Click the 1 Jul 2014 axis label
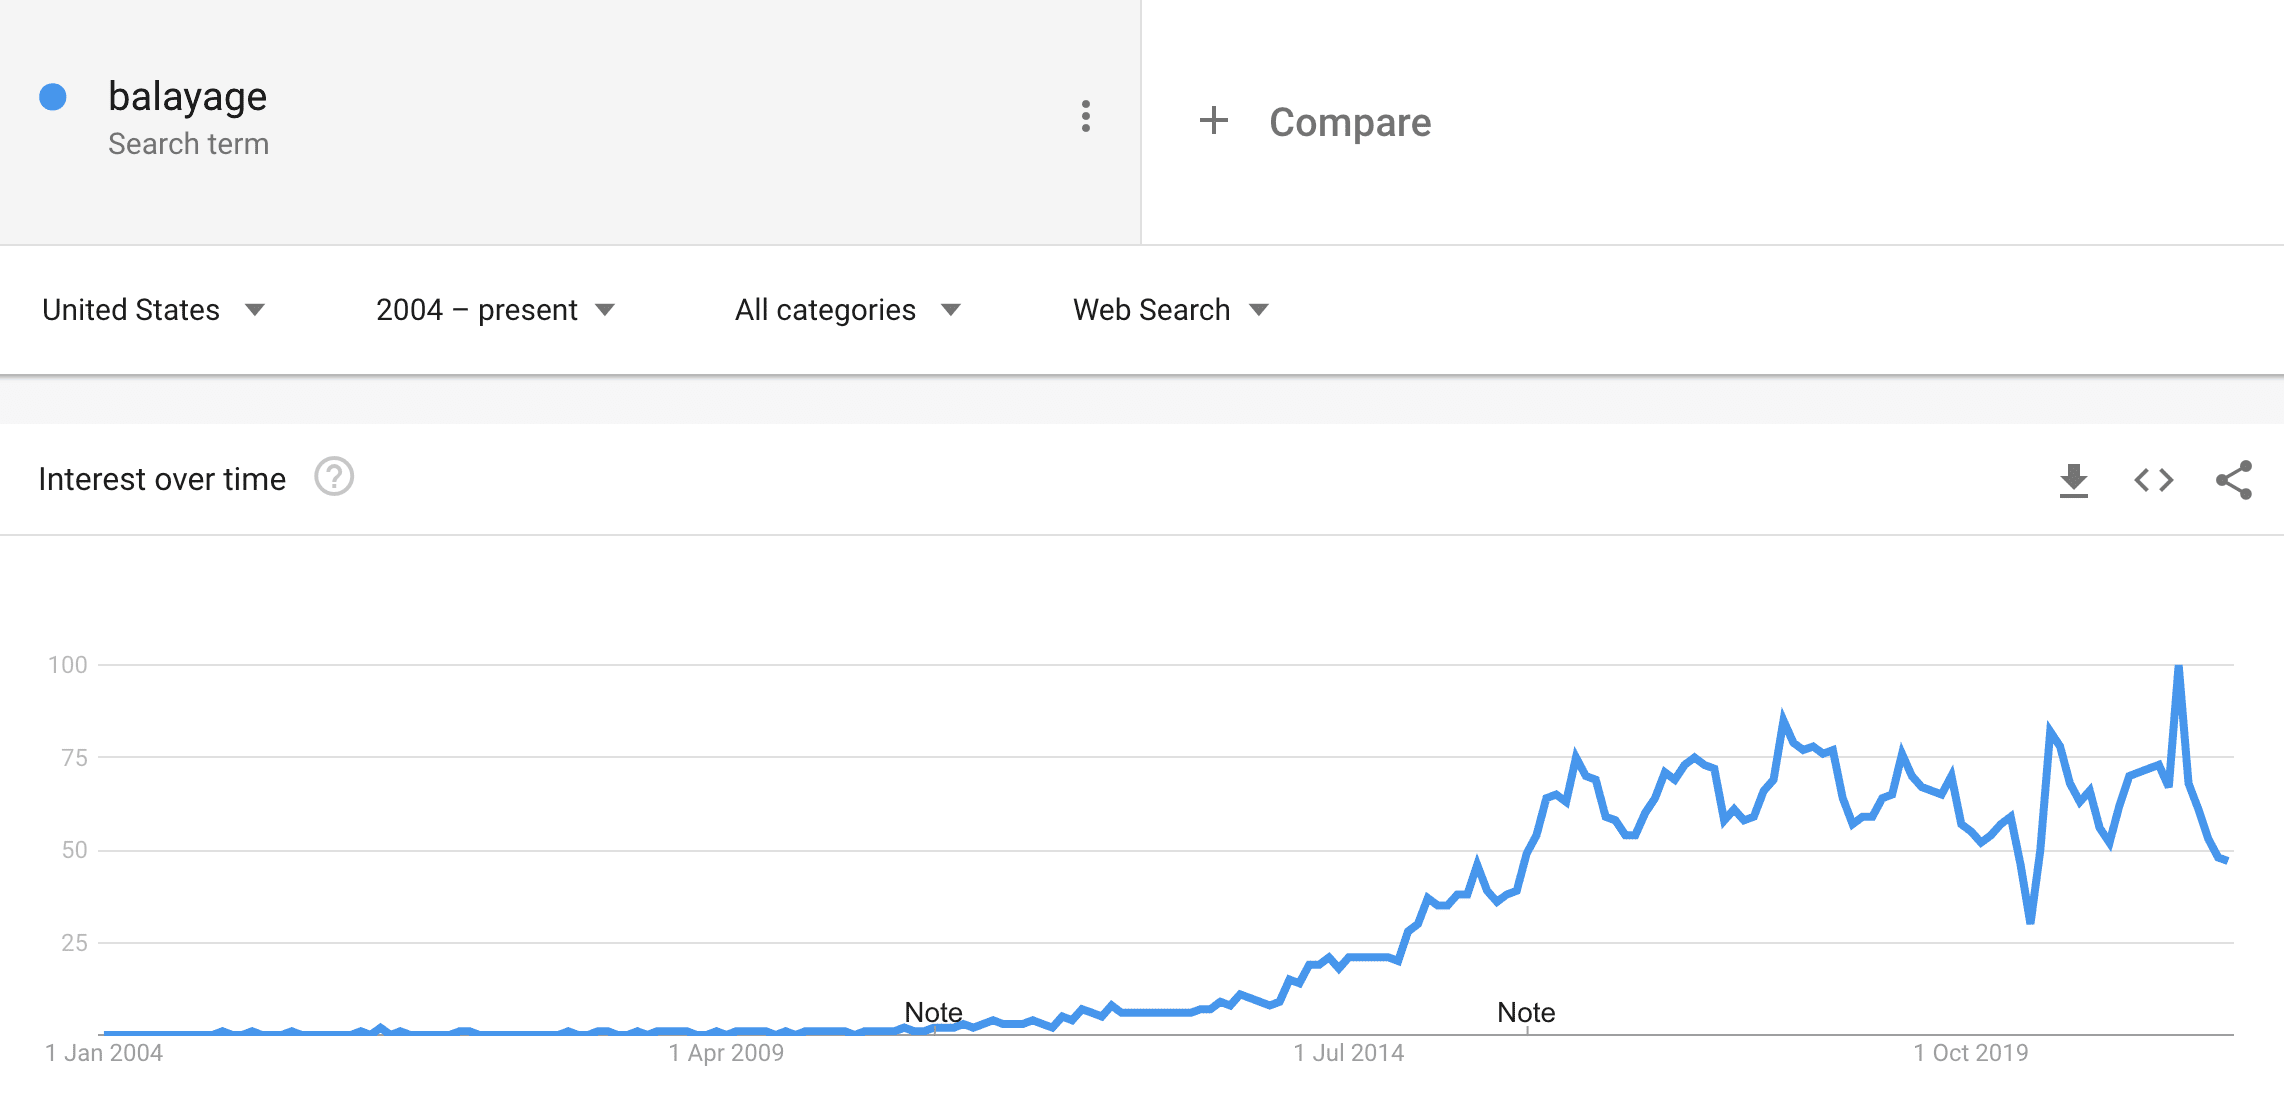Screen dimensions: 2284x1098 point(1348,1053)
